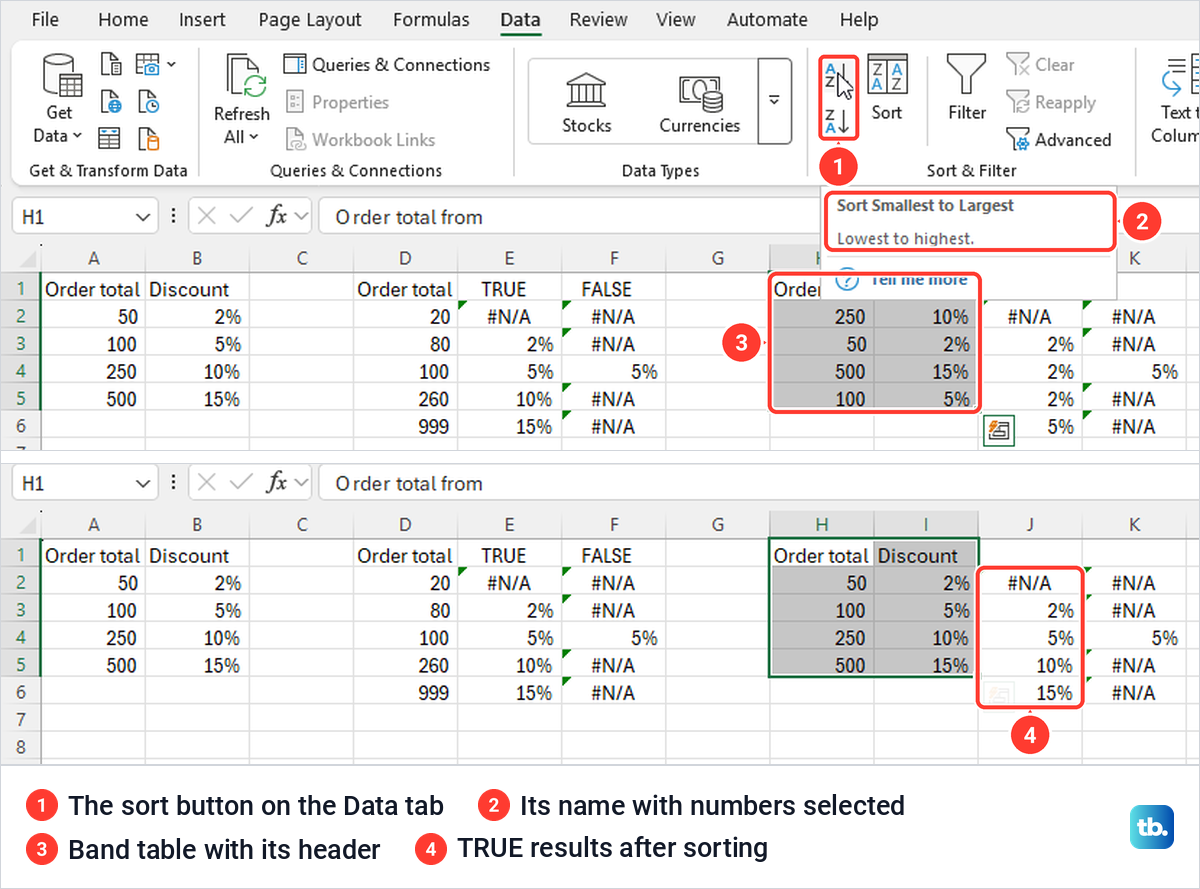The width and height of the screenshot is (1200, 889).
Task: Open the Review tab
Action: pyautogui.click(x=597, y=20)
